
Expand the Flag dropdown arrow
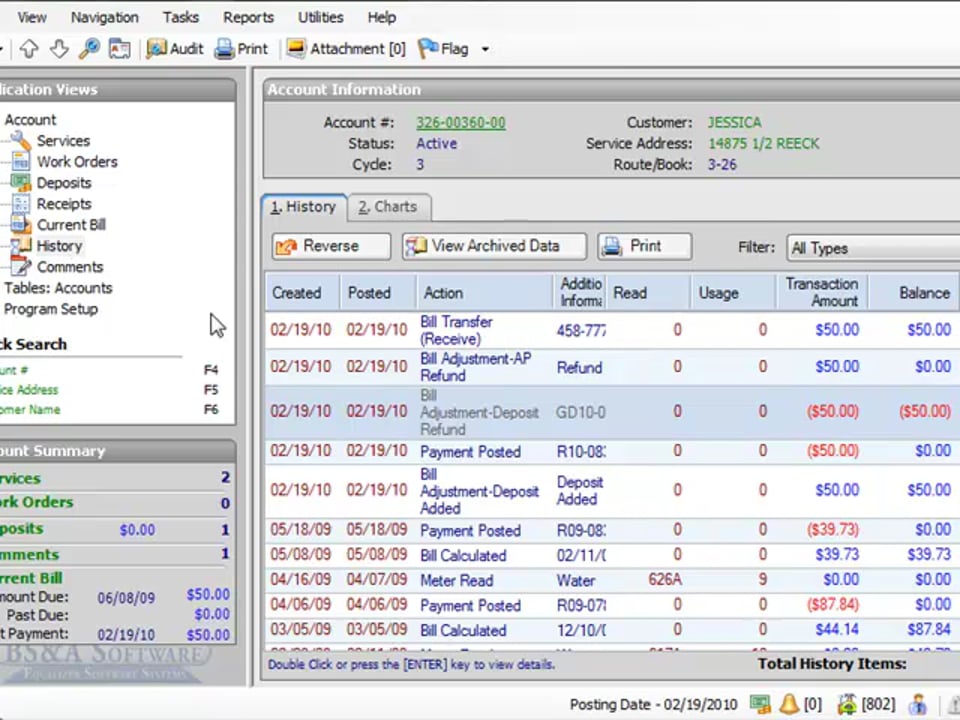tap(485, 49)
